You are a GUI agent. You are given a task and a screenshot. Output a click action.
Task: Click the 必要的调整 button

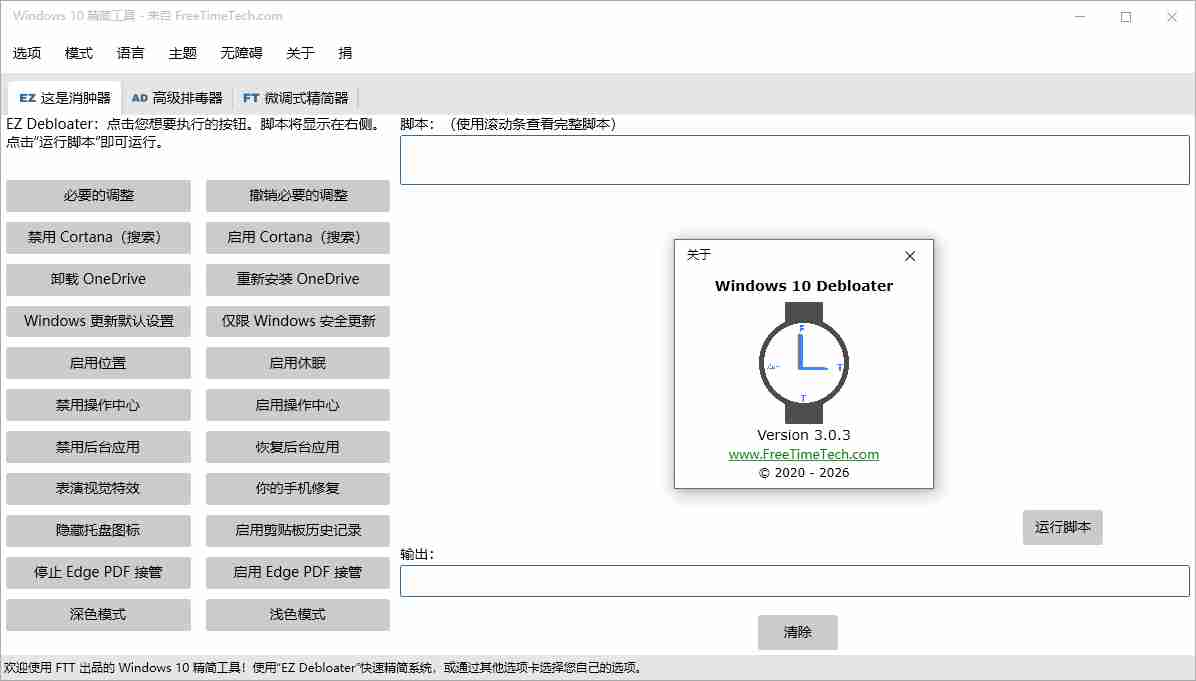pyautogui.click(x=98, y=195)
